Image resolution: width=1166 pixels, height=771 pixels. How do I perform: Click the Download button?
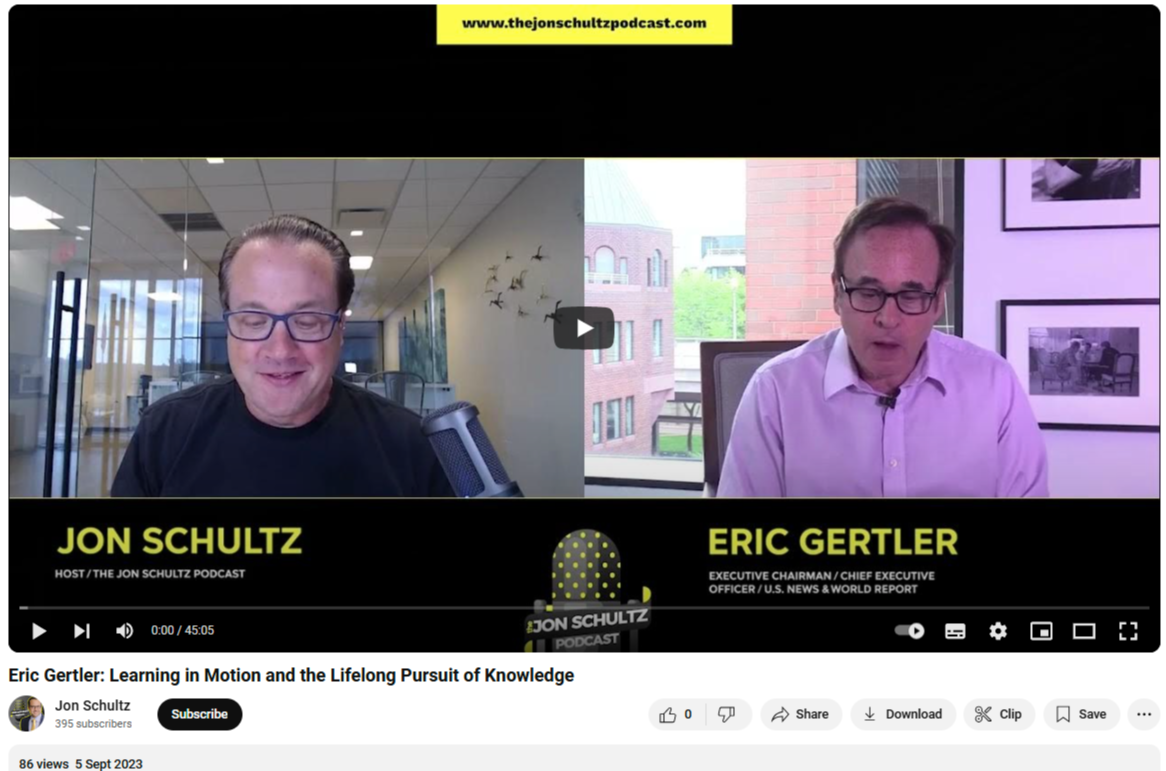click(903, 714)
